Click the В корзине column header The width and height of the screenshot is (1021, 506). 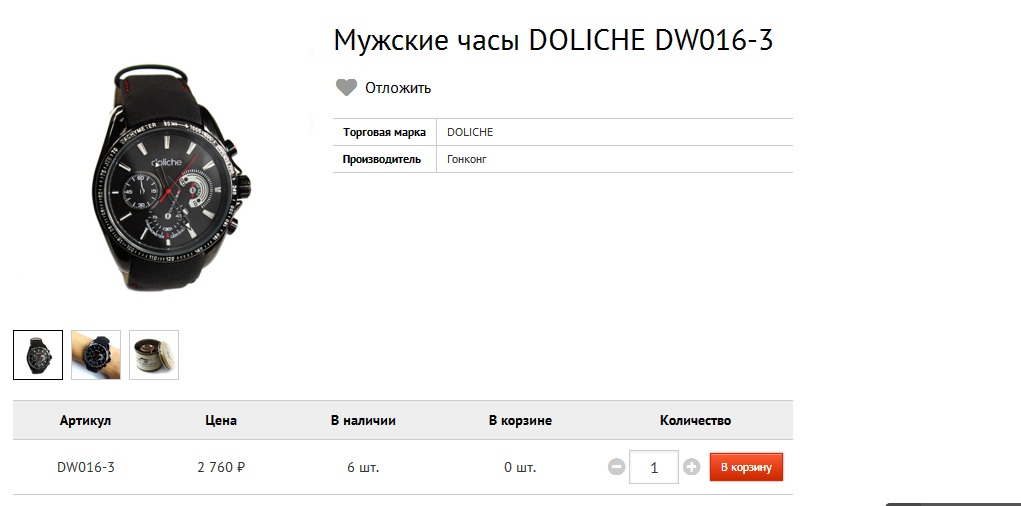pos(520,420)
